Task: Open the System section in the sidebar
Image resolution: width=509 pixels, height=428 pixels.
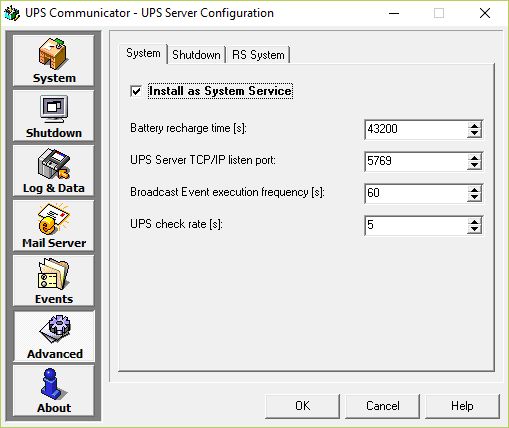Action: click(53, 60)
